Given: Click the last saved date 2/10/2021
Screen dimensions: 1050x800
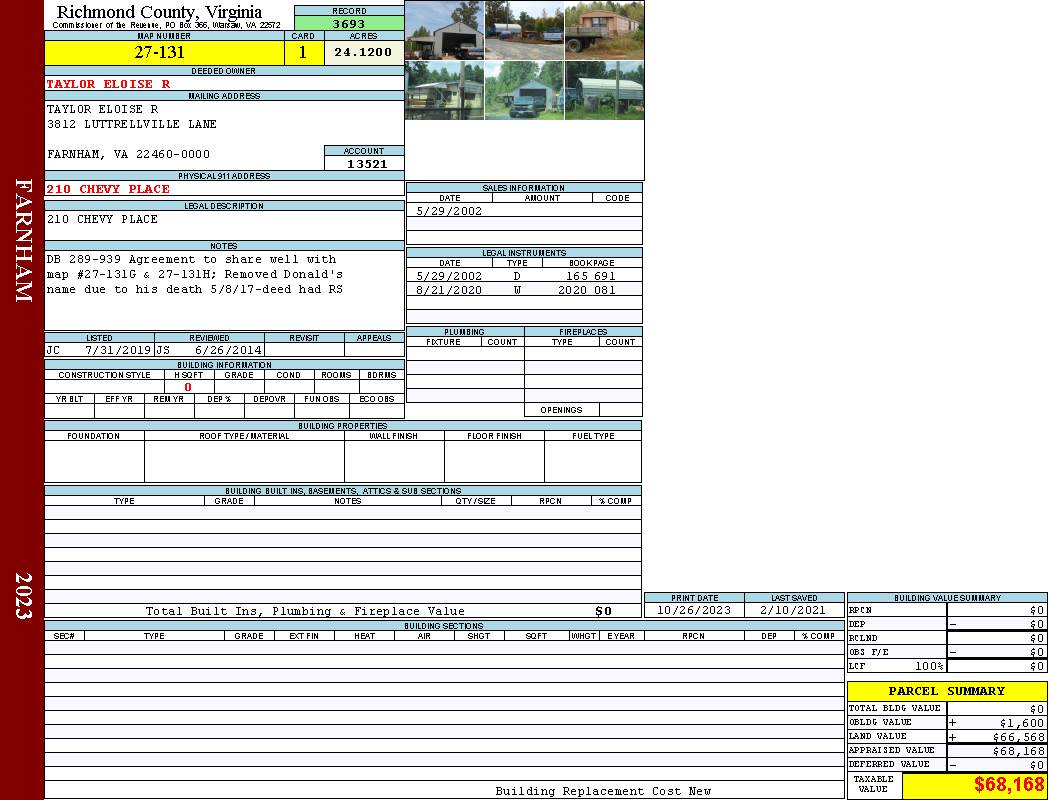Looking at the screenshot, I should click(x=794, y=610).
